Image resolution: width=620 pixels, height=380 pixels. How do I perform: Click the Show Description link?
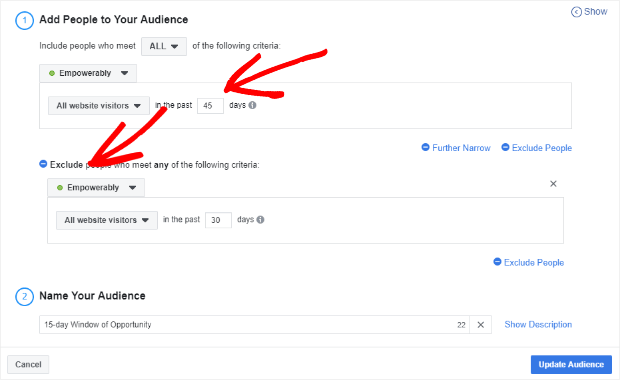pos(538,325)
